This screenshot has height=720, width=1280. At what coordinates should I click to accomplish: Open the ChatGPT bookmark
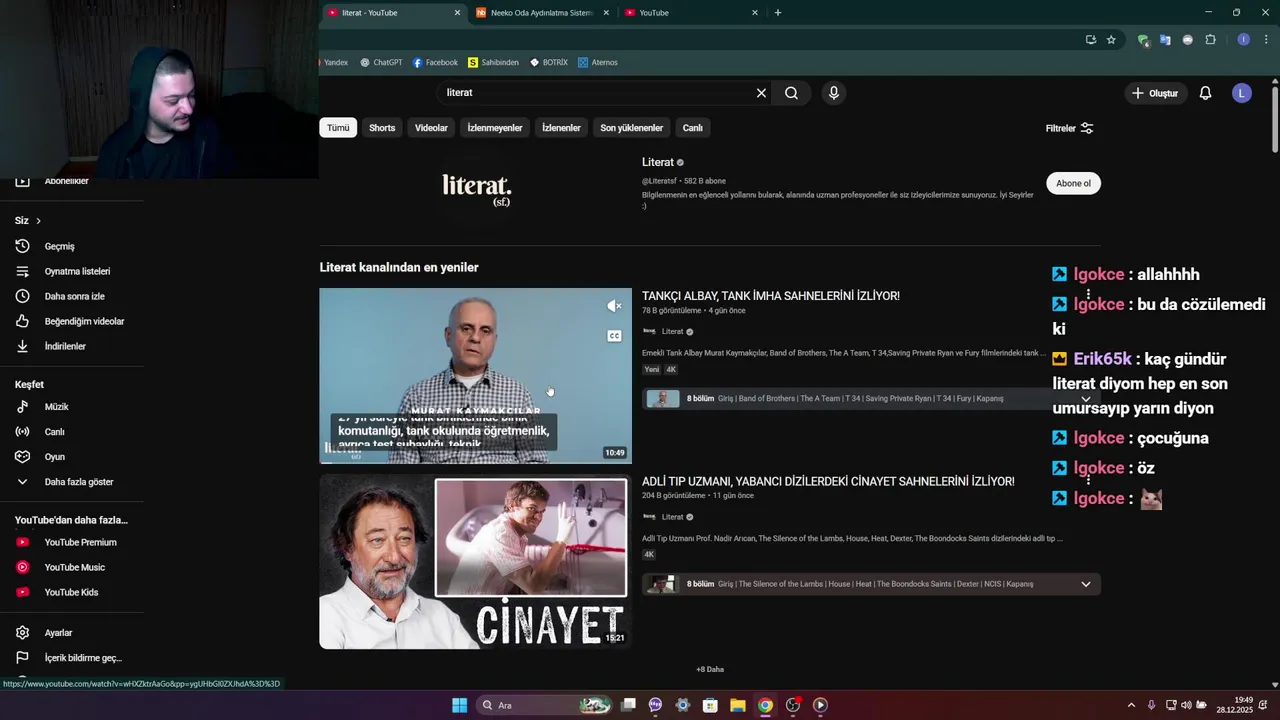point(381,62)
